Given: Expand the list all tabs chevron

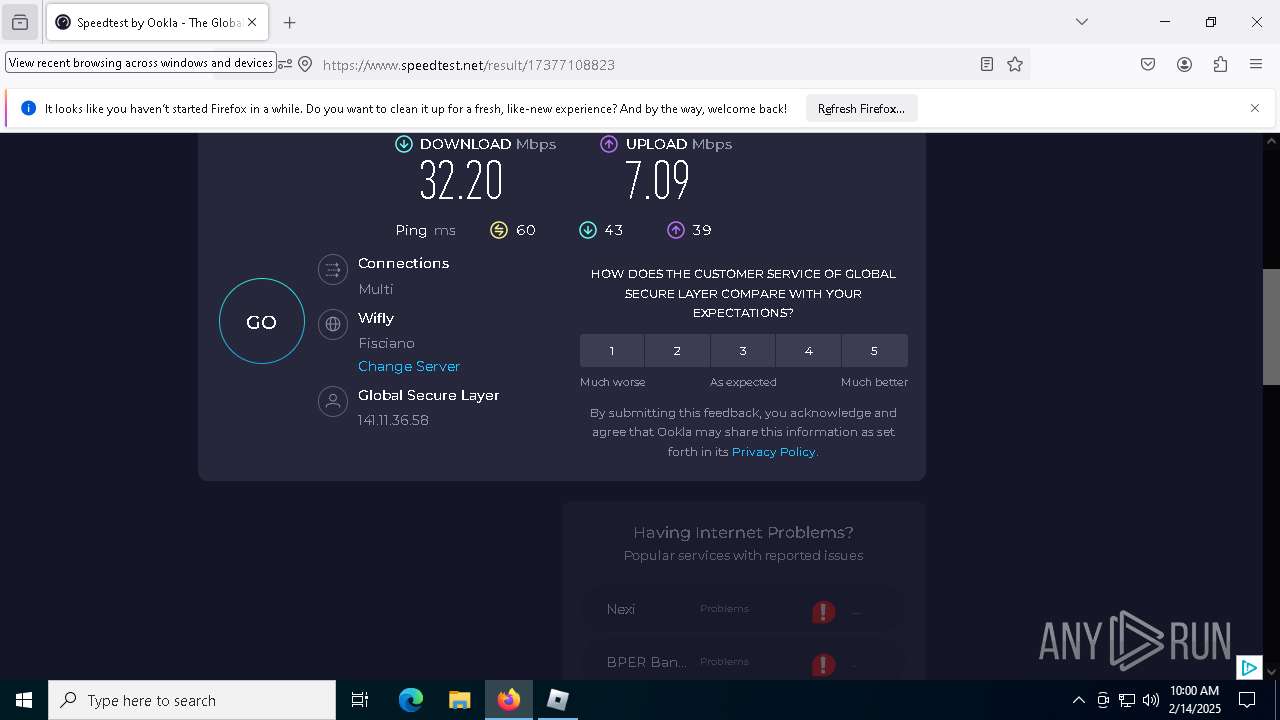Looking at the screenshot, I should click(x=1081, y=22).
